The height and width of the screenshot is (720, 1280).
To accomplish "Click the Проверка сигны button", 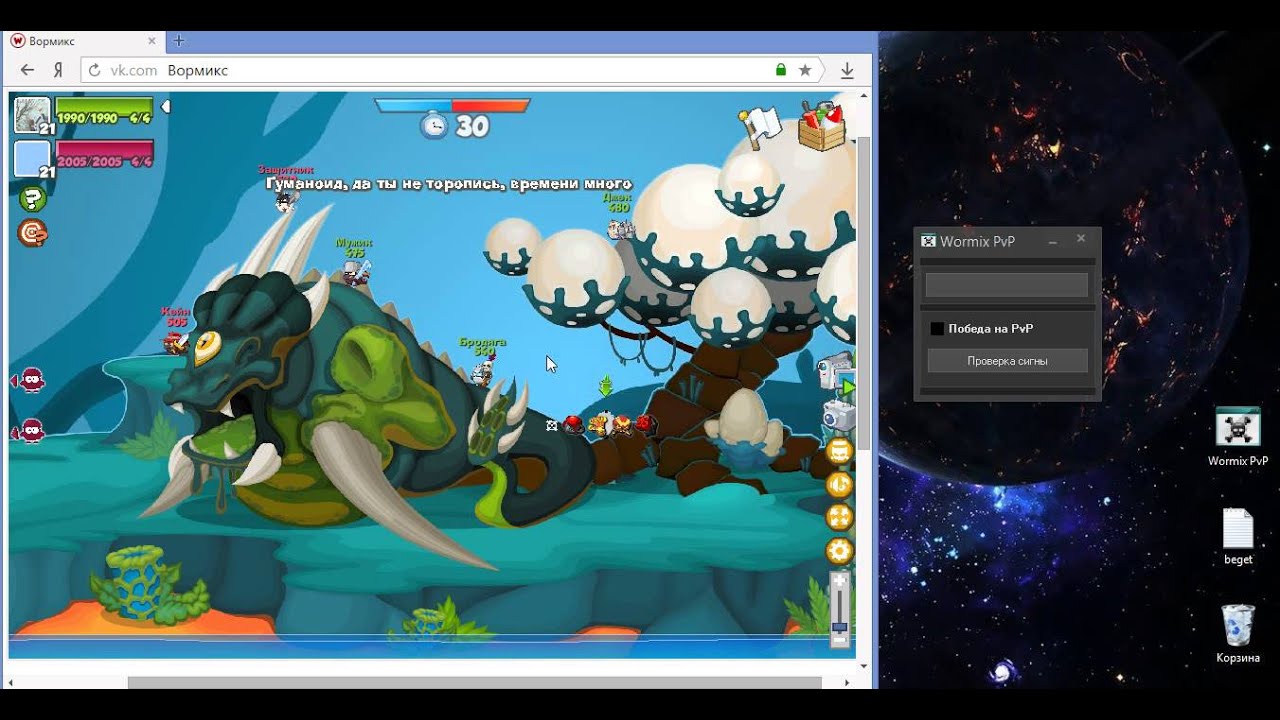I will 1007,361.
